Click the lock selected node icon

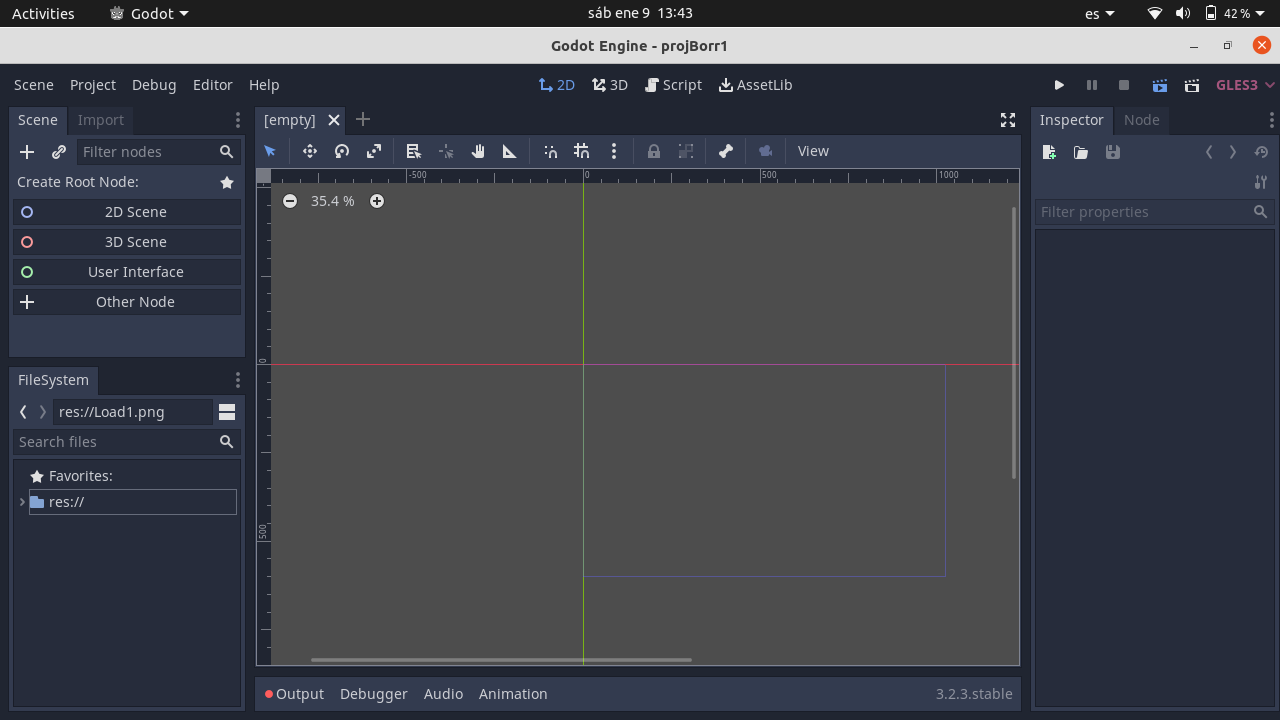pyautogui.click(x=654, y=151)
